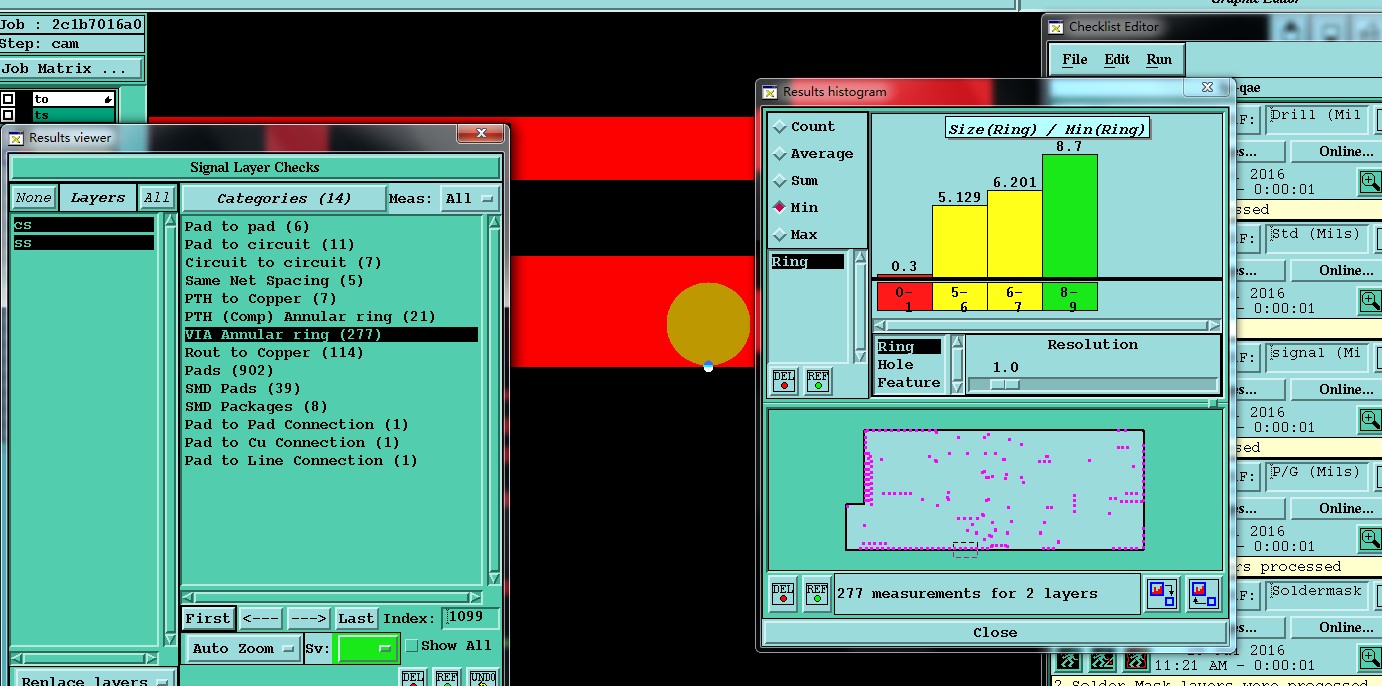Image resolution: width=1382 pixels, height=686 pixels.
Task: Click magnifier icon below the Soldermask entry
Action: click(1369, 657)
